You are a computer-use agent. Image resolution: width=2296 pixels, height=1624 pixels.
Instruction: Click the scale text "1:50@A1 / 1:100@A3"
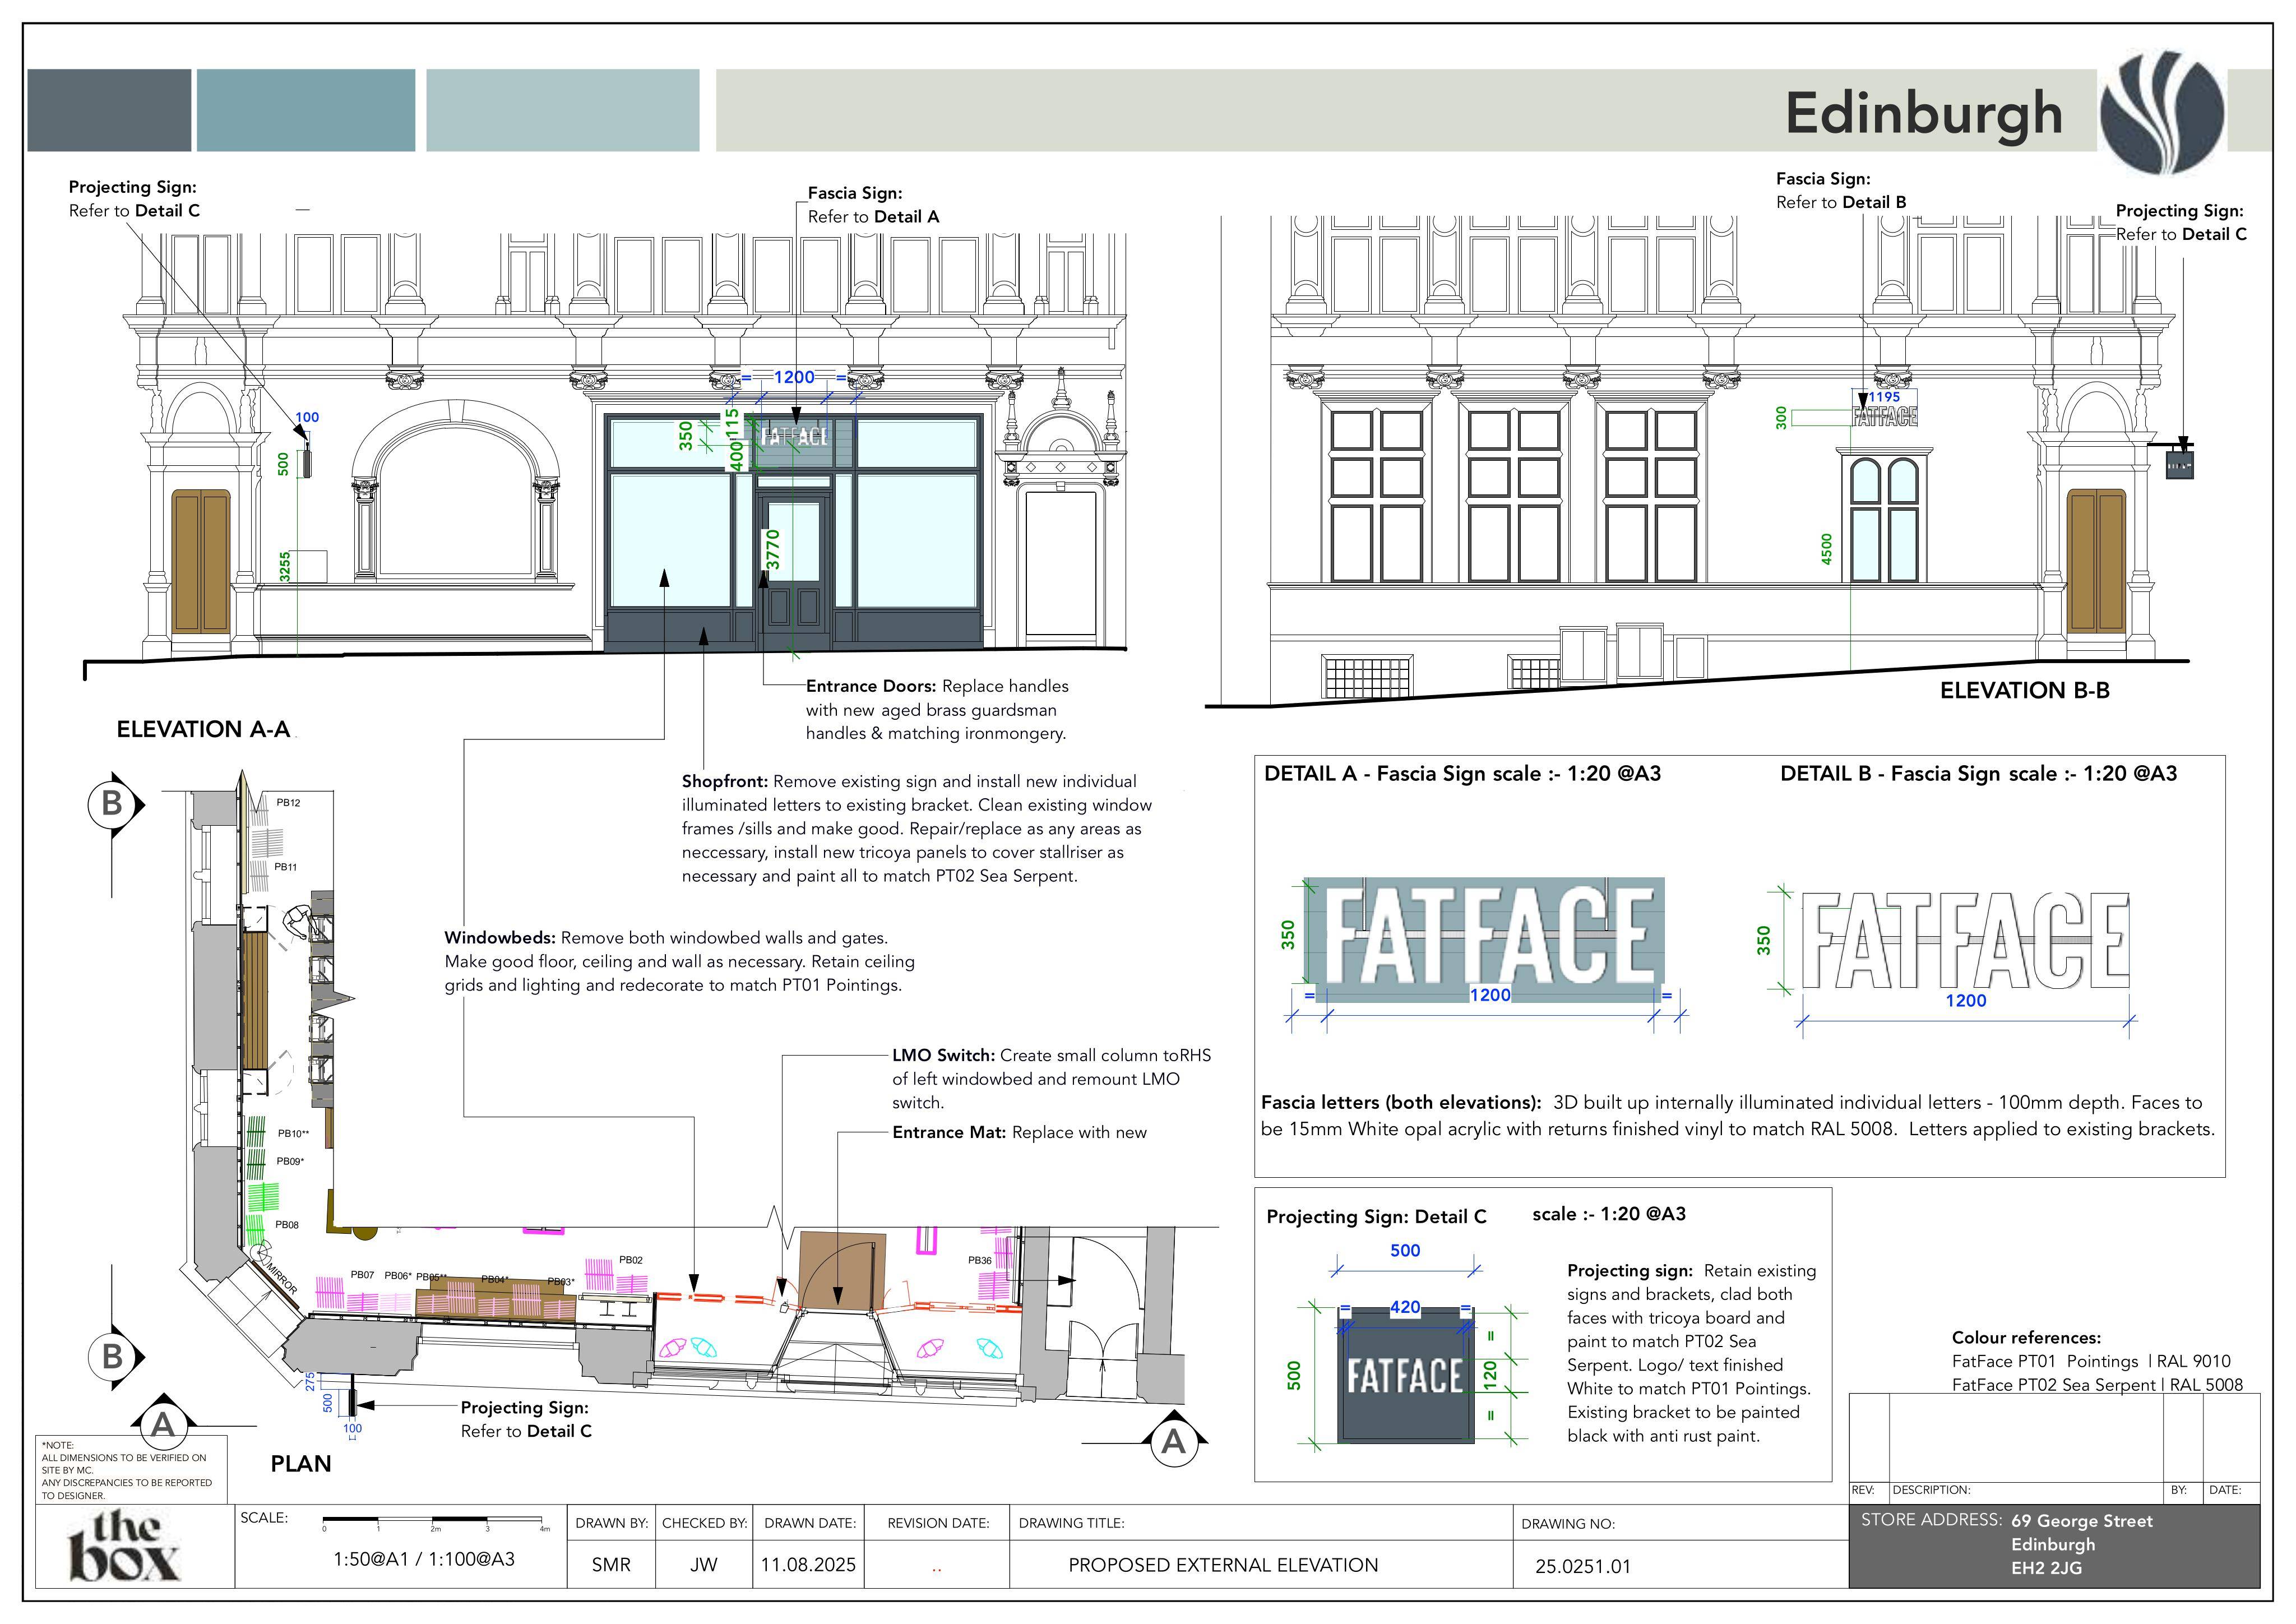point(424,1559)
